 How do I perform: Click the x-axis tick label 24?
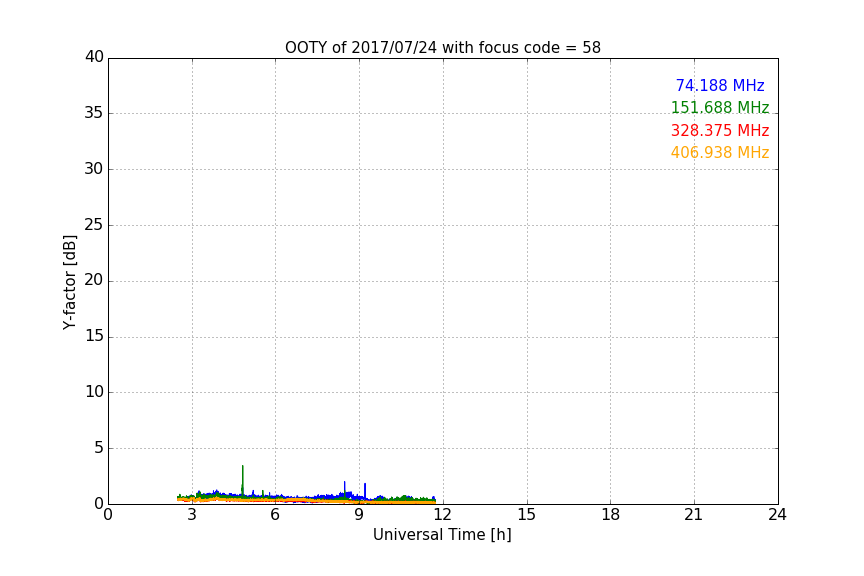pos(777,515)
